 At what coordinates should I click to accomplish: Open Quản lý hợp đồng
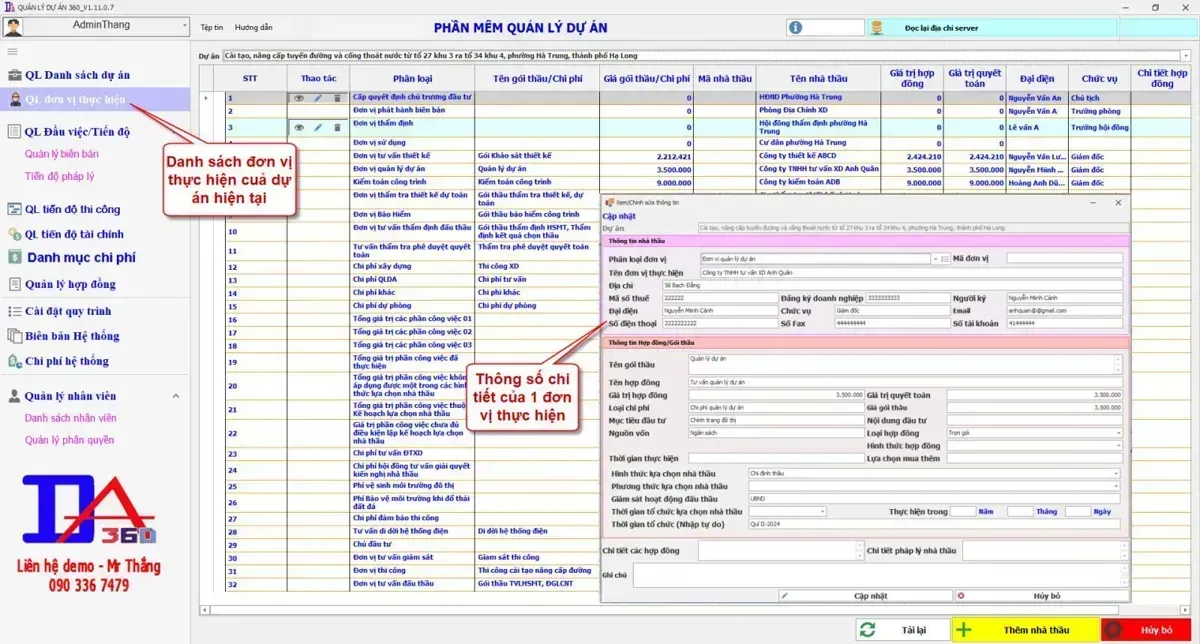tap(70, 284)
